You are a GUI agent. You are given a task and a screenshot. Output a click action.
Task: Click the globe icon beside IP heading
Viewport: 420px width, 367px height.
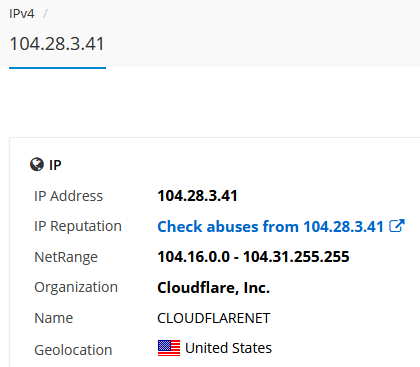[37, 164]
